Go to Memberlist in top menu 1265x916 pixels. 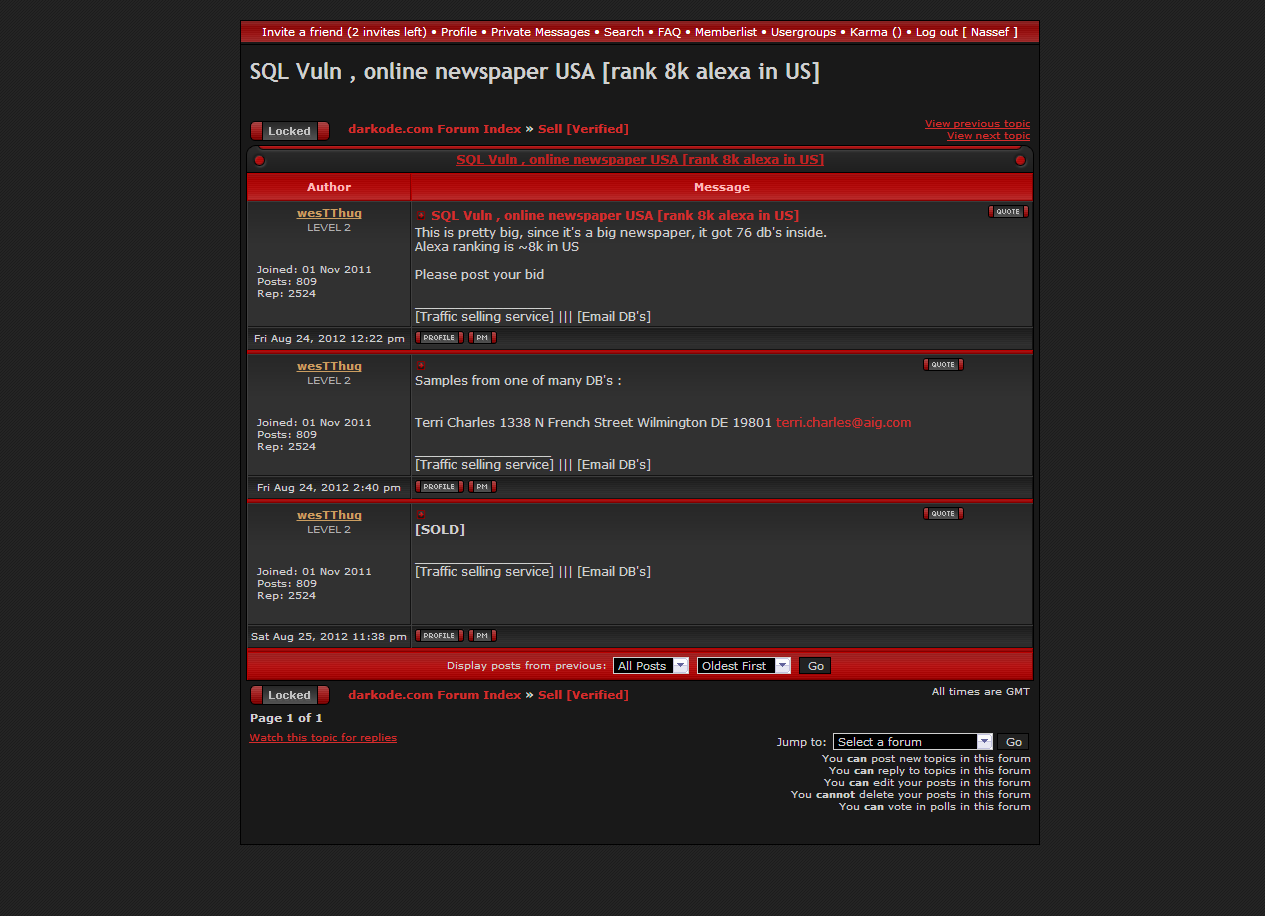click(725, 32)
